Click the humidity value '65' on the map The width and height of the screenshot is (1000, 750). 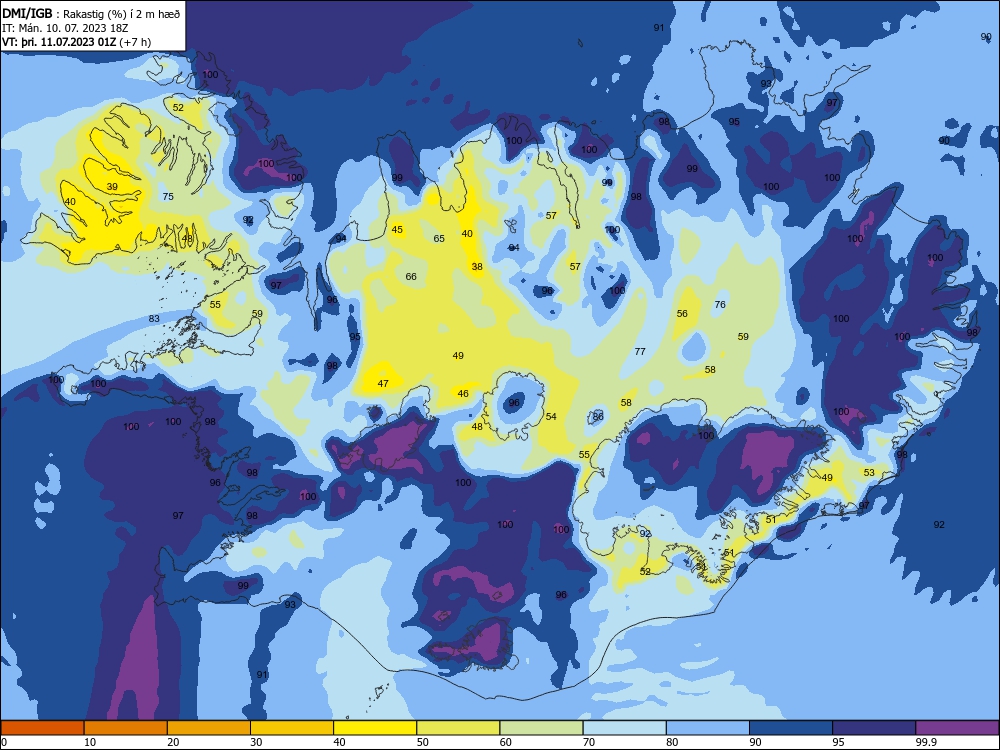tap(439, 239)
